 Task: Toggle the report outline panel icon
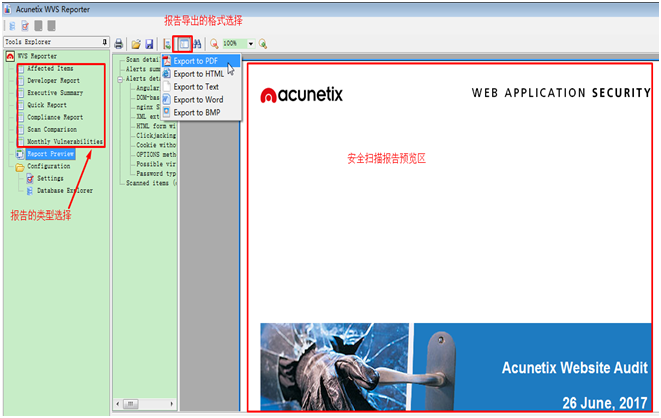point(183,44)
